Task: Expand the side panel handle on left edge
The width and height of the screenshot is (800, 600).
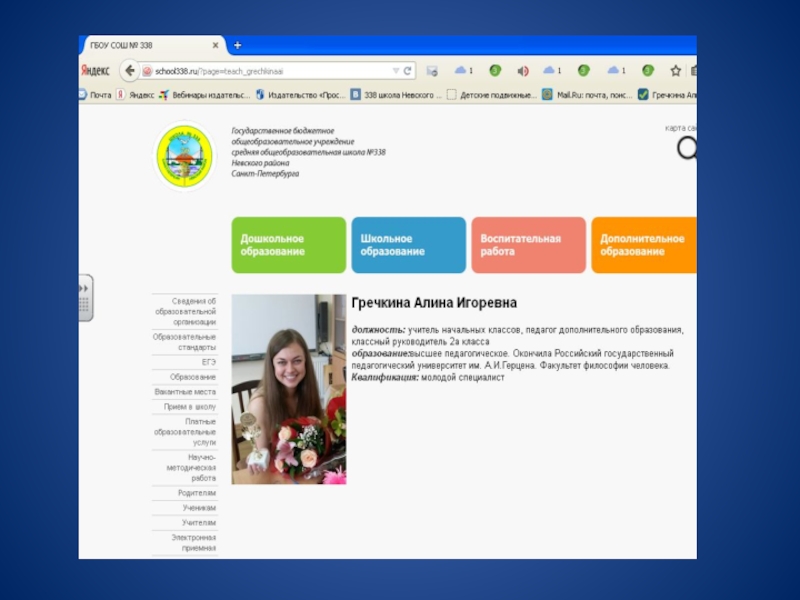Action: 85,297
